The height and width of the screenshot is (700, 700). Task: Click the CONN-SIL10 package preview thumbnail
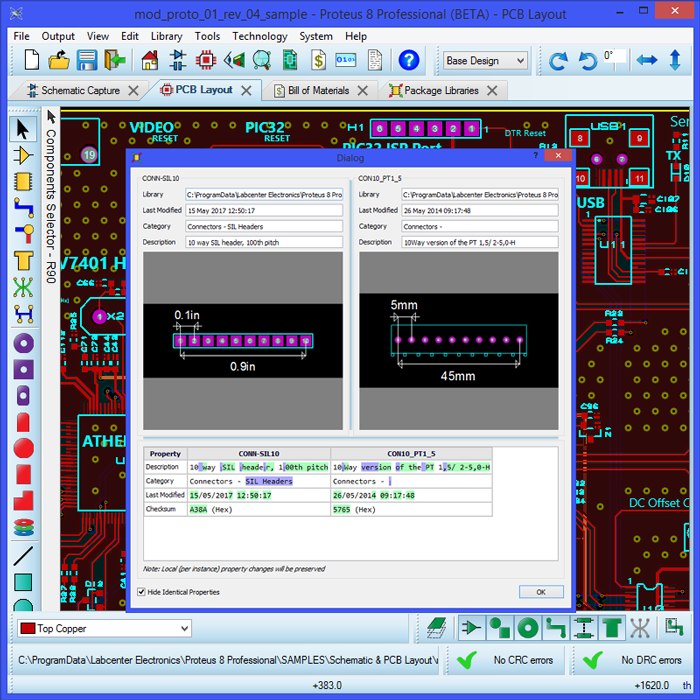[243, 341]
